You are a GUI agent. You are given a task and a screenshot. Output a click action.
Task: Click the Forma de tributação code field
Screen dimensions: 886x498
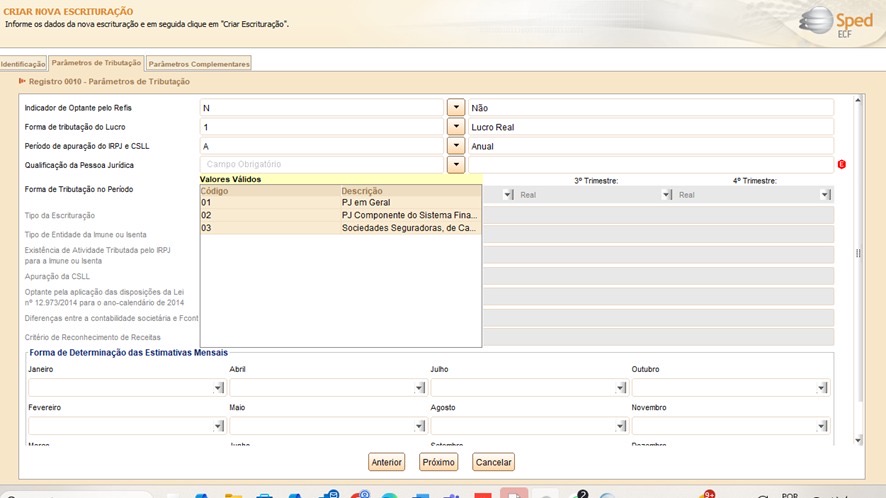pos(322,127)
